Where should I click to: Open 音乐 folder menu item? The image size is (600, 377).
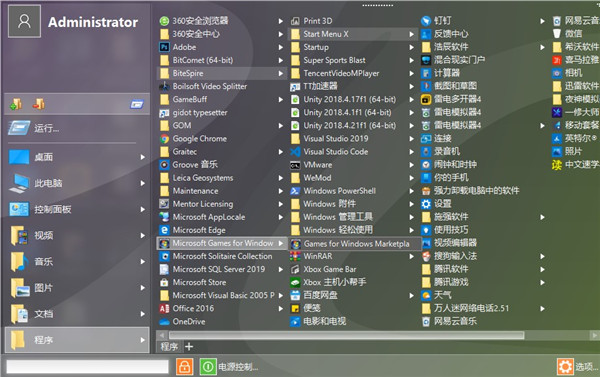point(77,261)
